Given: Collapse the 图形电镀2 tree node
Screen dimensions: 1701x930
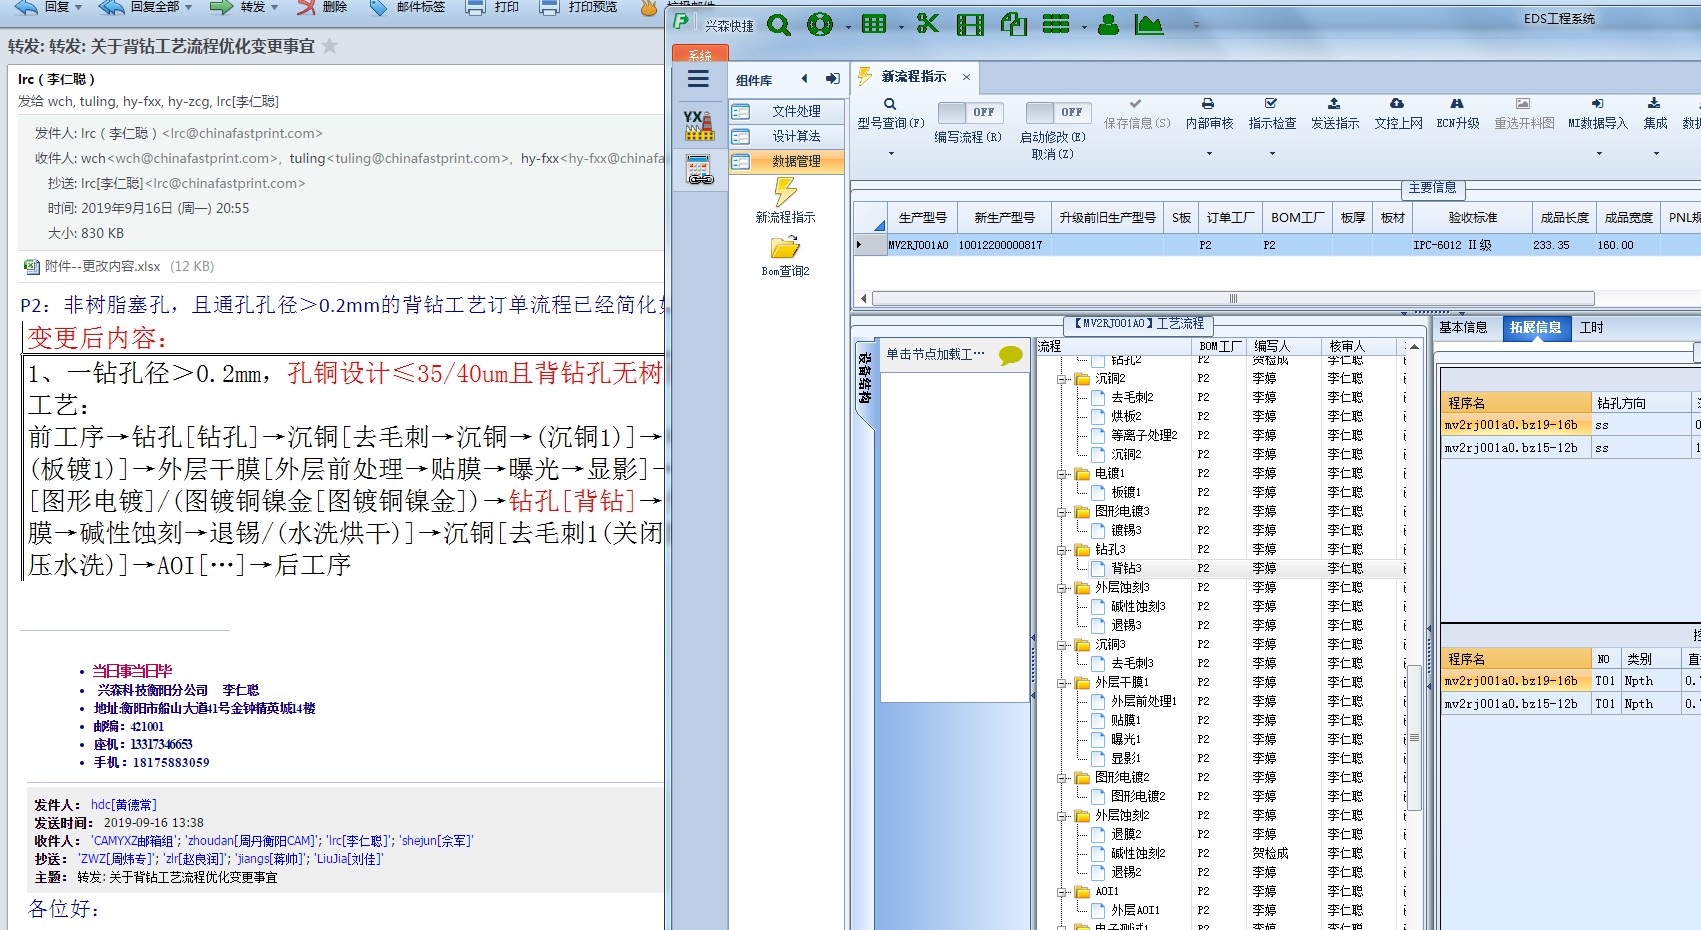Looking at the screenshot, I should click(x=1062, y=778).
